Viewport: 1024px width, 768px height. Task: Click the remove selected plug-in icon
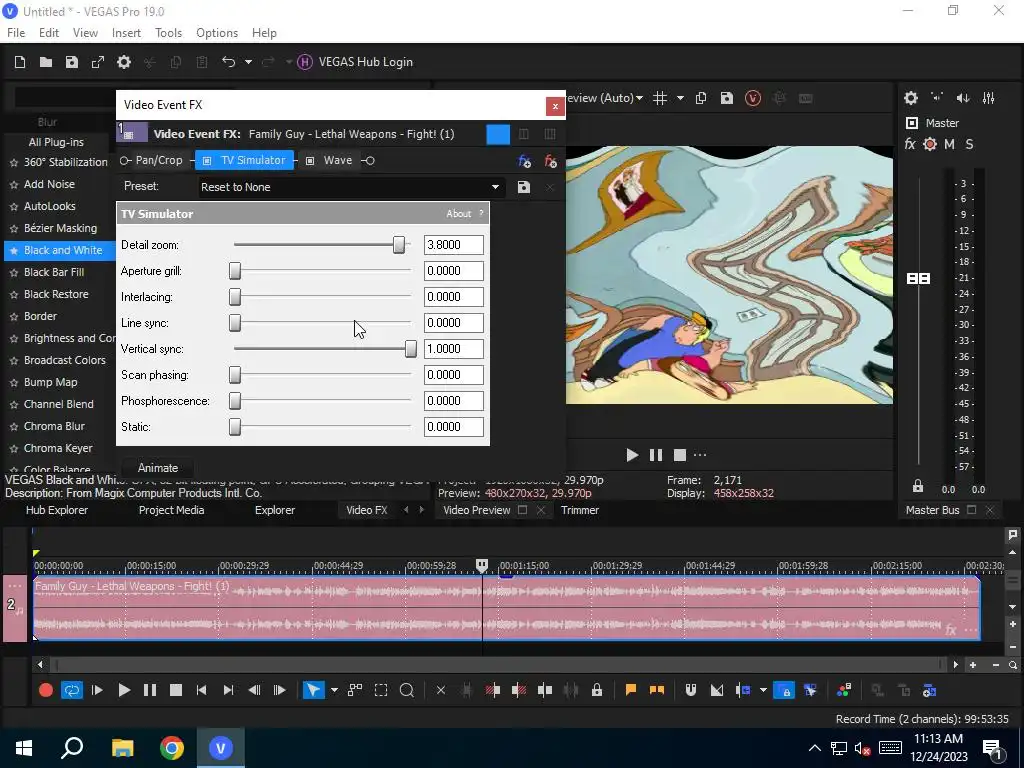pyautogui.click(x=550, y=161)
